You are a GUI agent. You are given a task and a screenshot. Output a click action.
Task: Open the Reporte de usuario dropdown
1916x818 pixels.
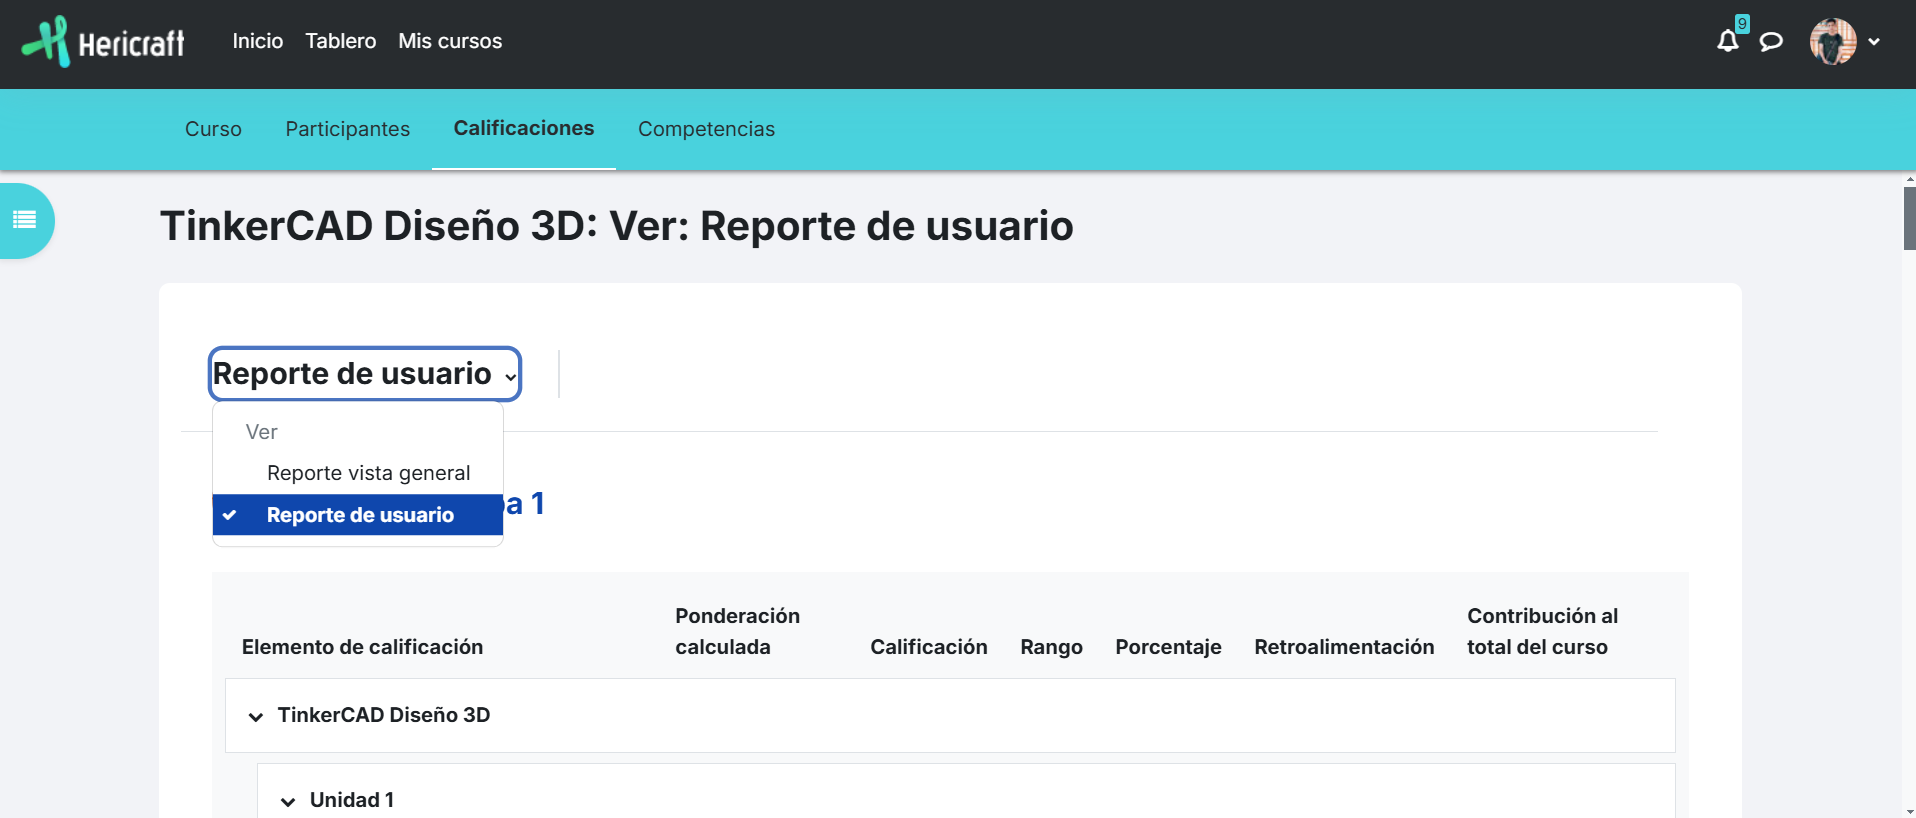365,374
